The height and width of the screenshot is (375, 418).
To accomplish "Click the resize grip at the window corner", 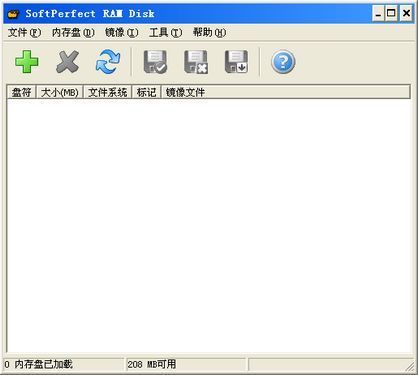I will click(410, 367).
